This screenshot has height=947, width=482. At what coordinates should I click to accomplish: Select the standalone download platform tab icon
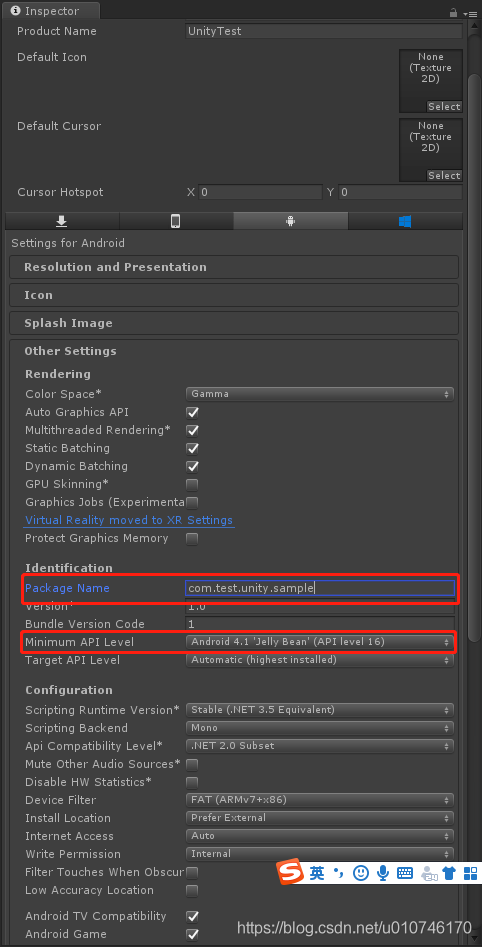62,221
